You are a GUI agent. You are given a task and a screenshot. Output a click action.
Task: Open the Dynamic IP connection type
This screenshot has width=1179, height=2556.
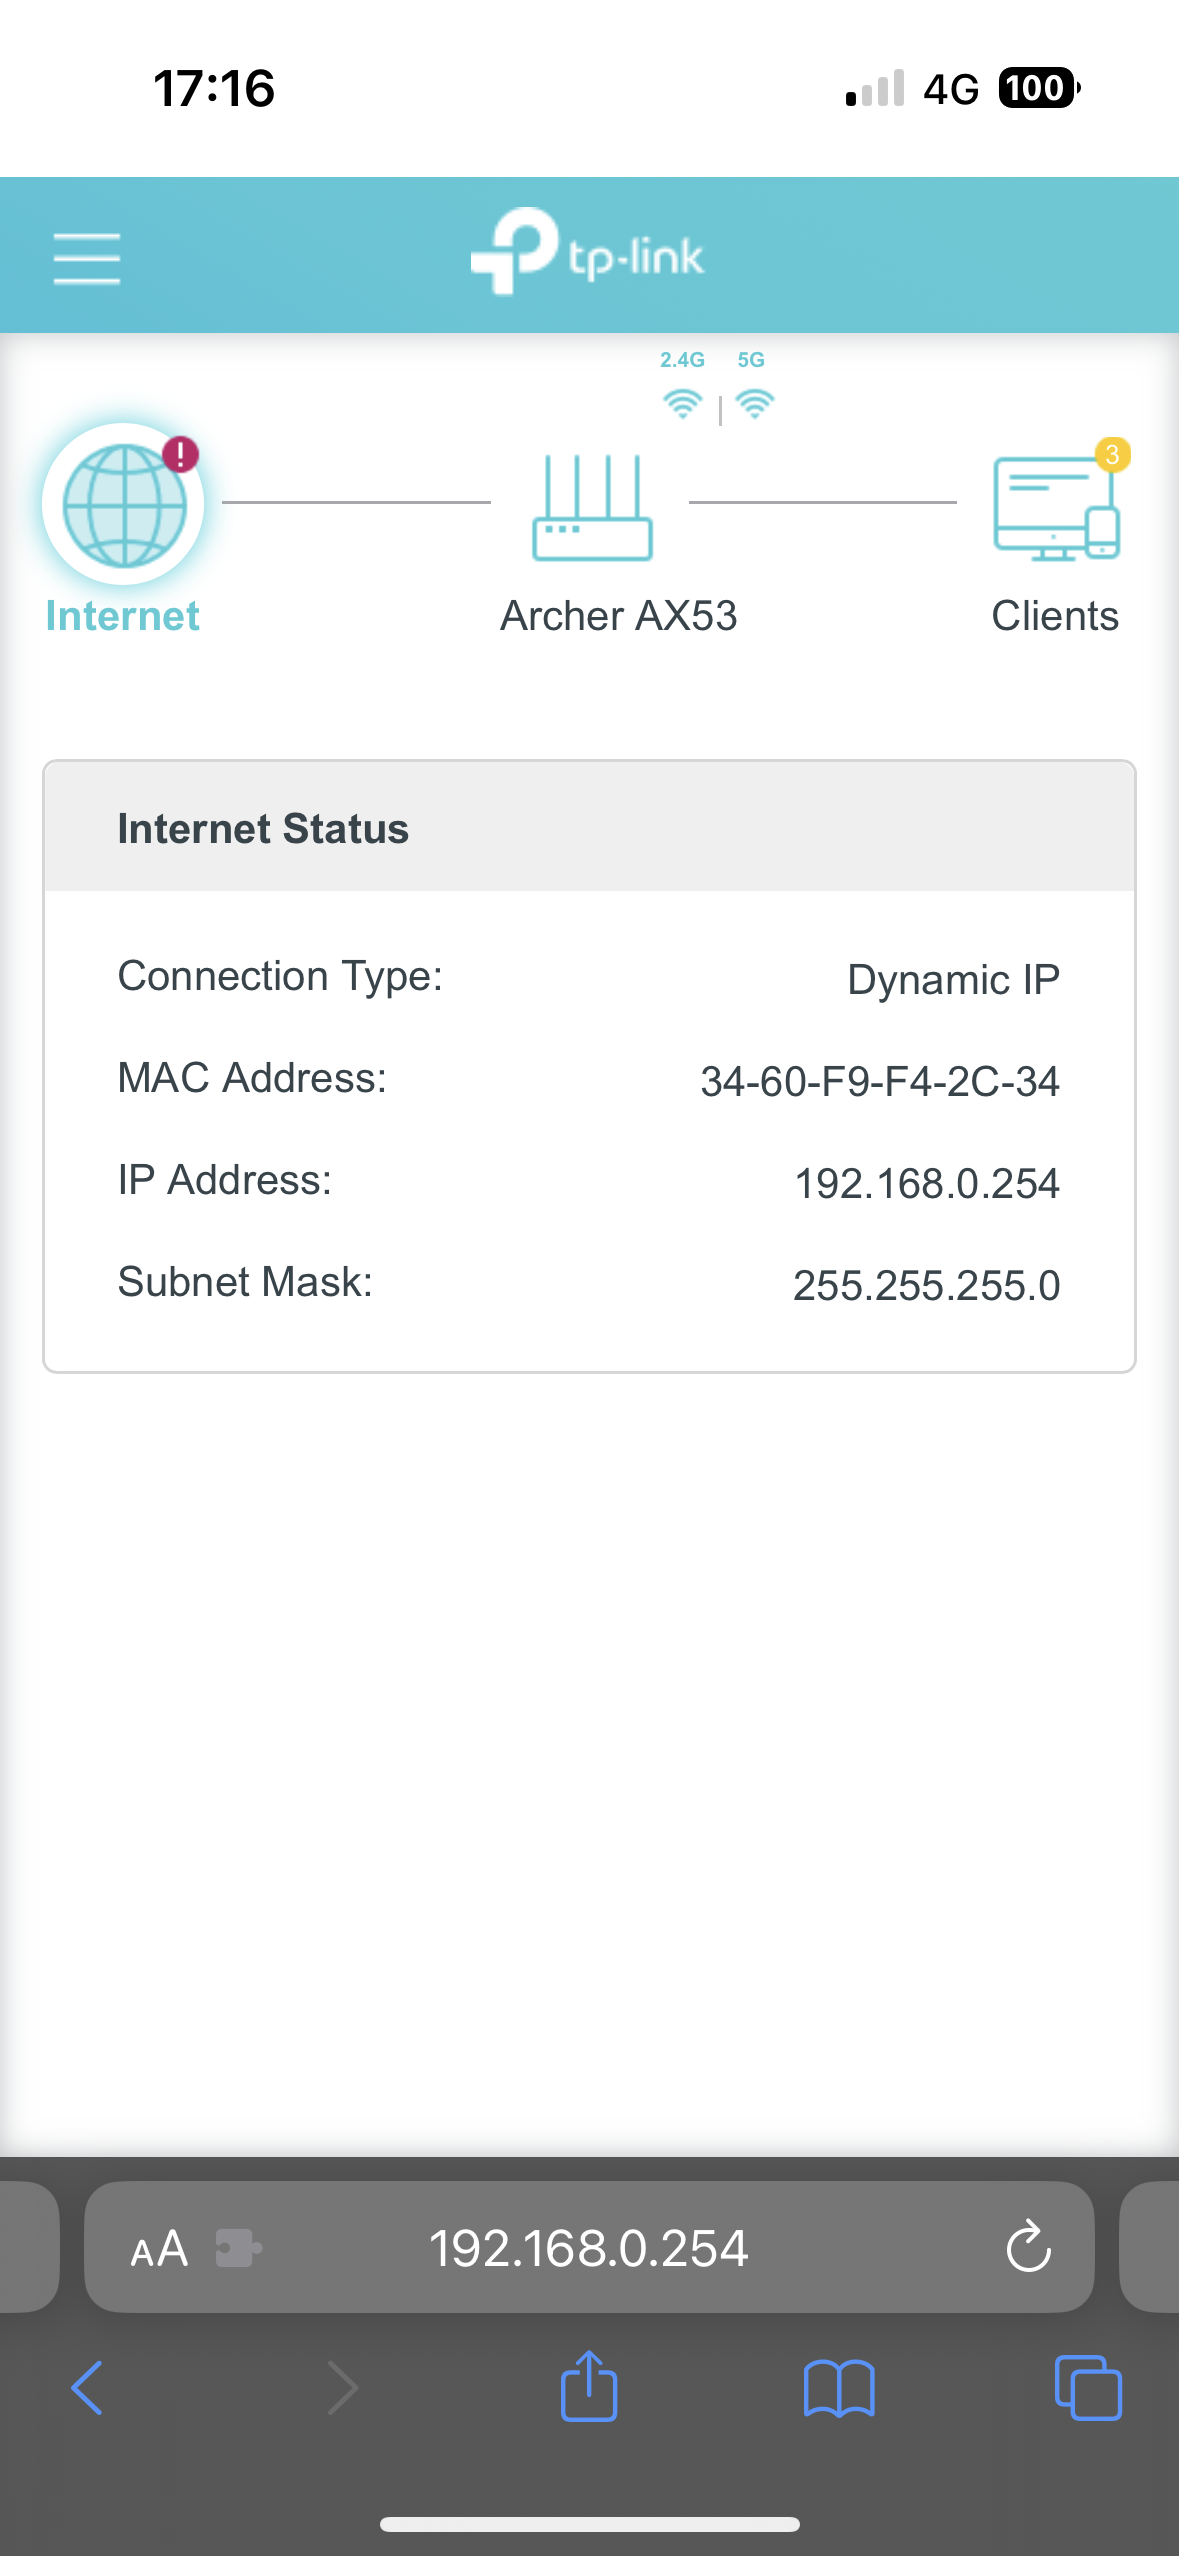952,978
